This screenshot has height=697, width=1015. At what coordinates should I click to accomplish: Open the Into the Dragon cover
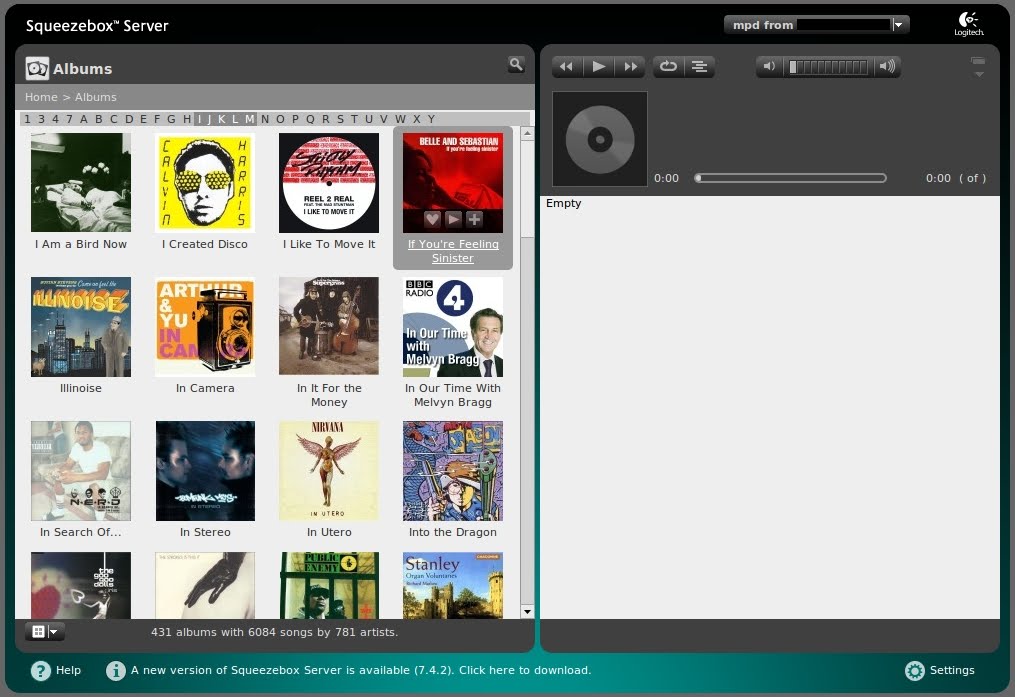(453, 471)
